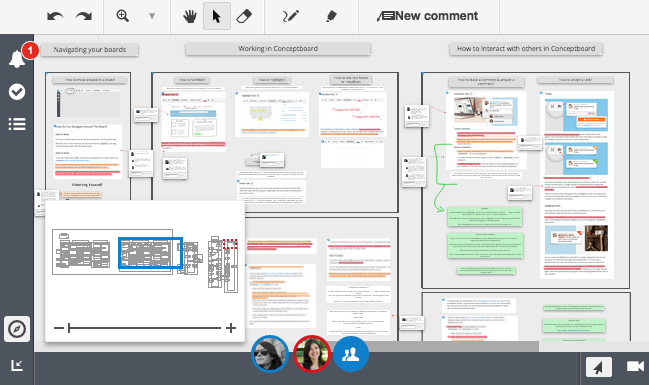
Task: Open the red-bordered woman user avatar
Action: pos(312,354)
